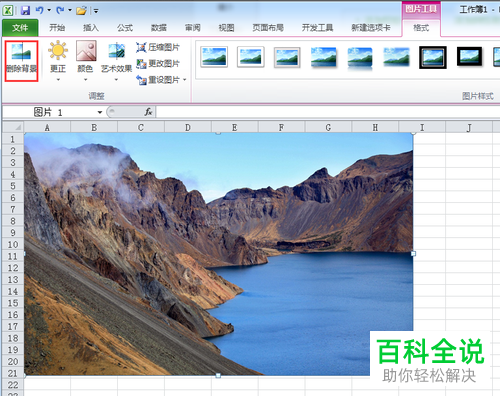Open the Redo history dropdown arrow
Screen dimensions: 500x396
[x=70, y=10]
